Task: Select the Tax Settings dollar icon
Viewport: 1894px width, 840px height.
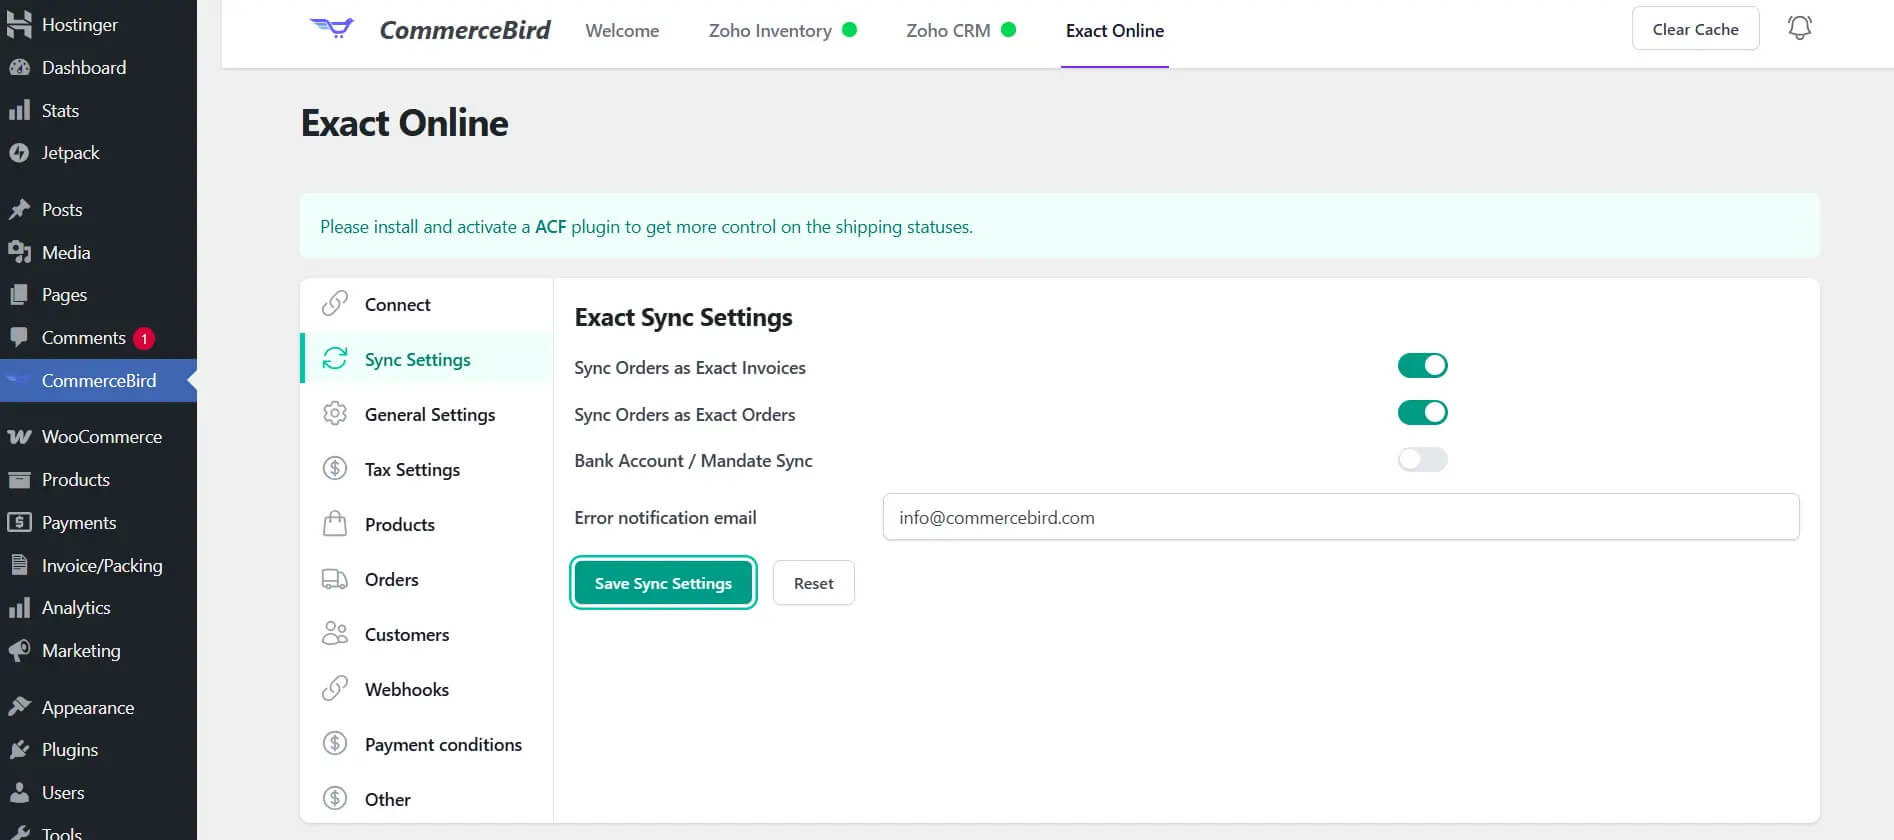Action: (x=335, y=469)
